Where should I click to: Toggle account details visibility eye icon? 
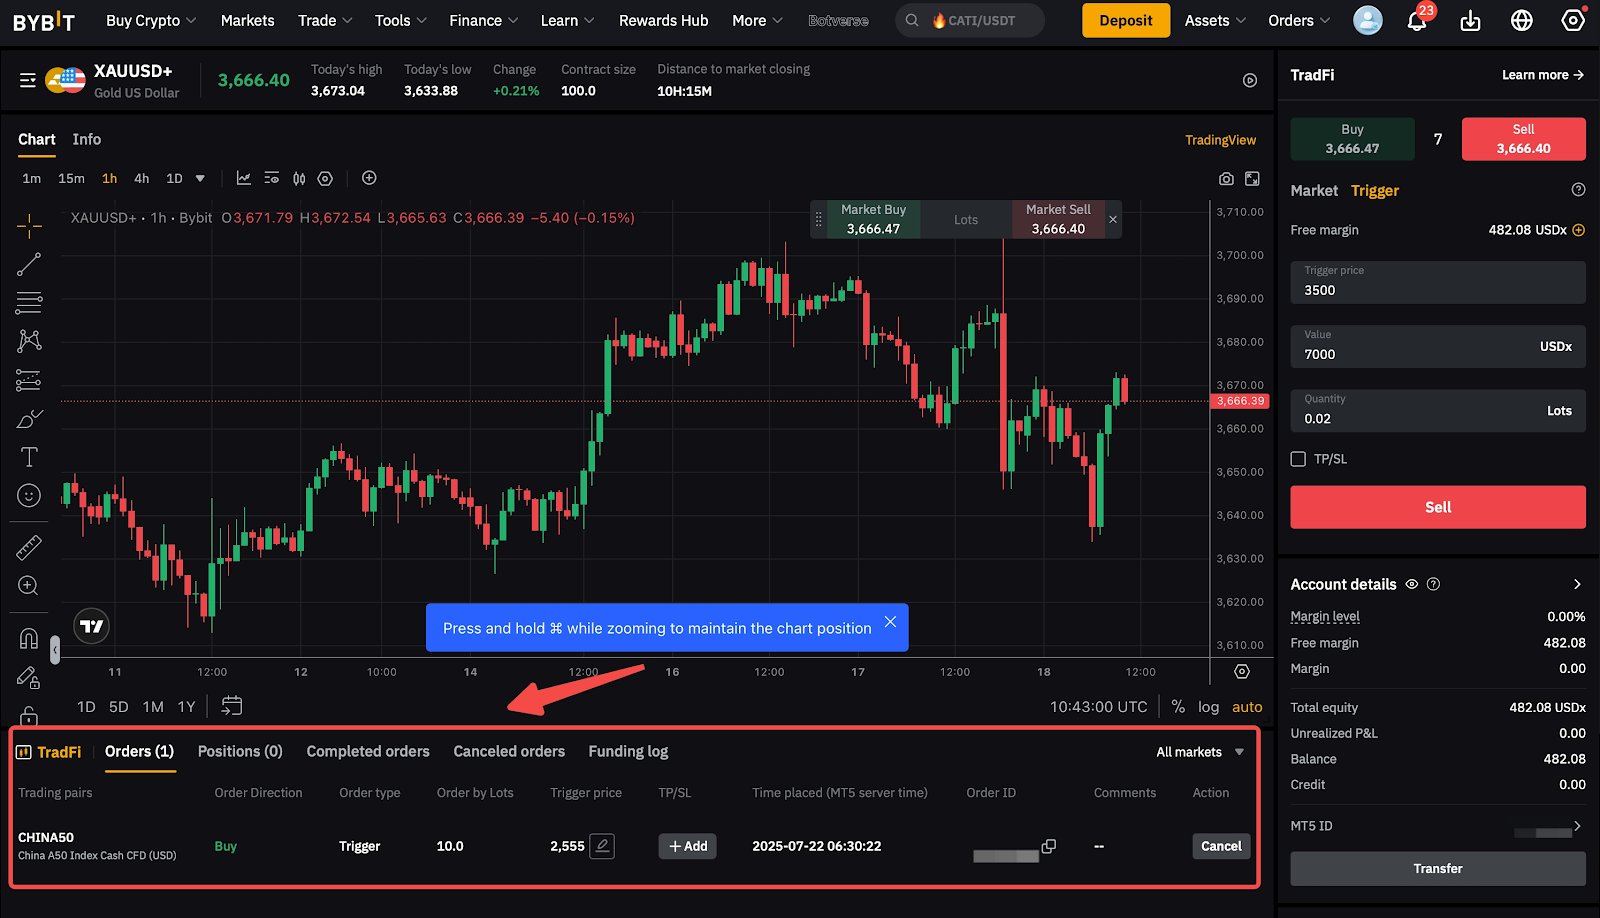tap(1412, 584)
